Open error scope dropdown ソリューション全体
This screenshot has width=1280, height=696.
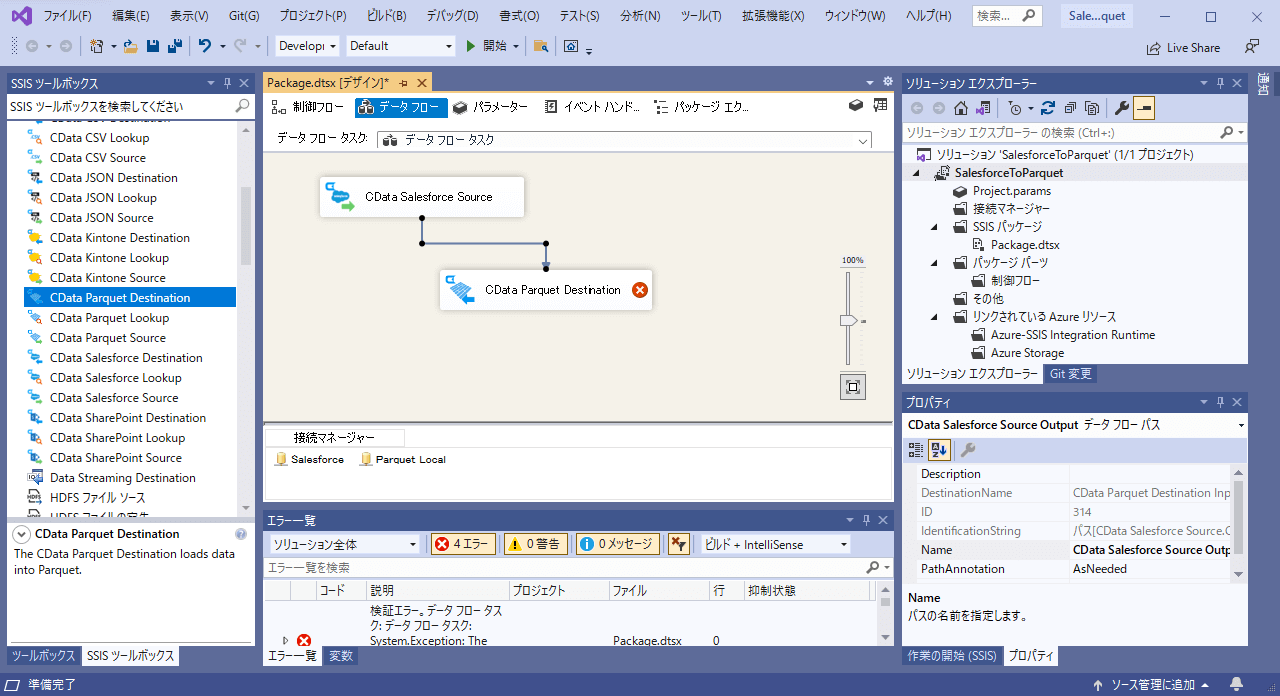345,544
